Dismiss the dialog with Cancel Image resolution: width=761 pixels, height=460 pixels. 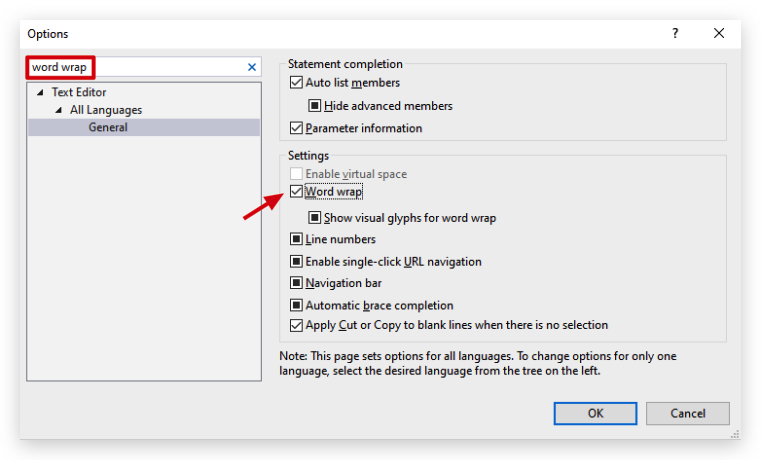[687, 413]
